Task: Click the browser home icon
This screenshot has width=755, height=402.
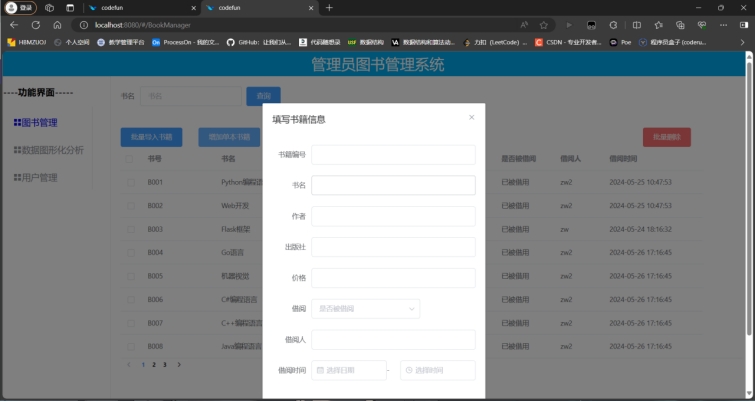Action: pos(57,24)
